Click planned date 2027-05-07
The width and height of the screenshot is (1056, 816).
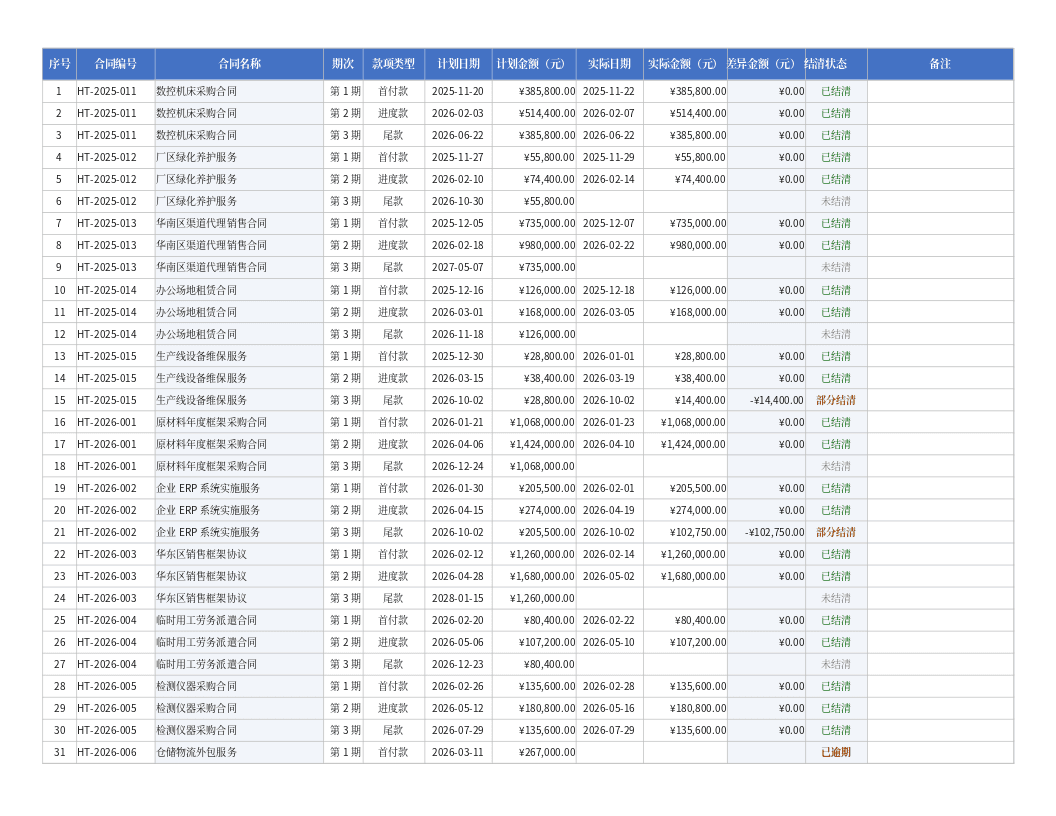(x=458, y=267)
